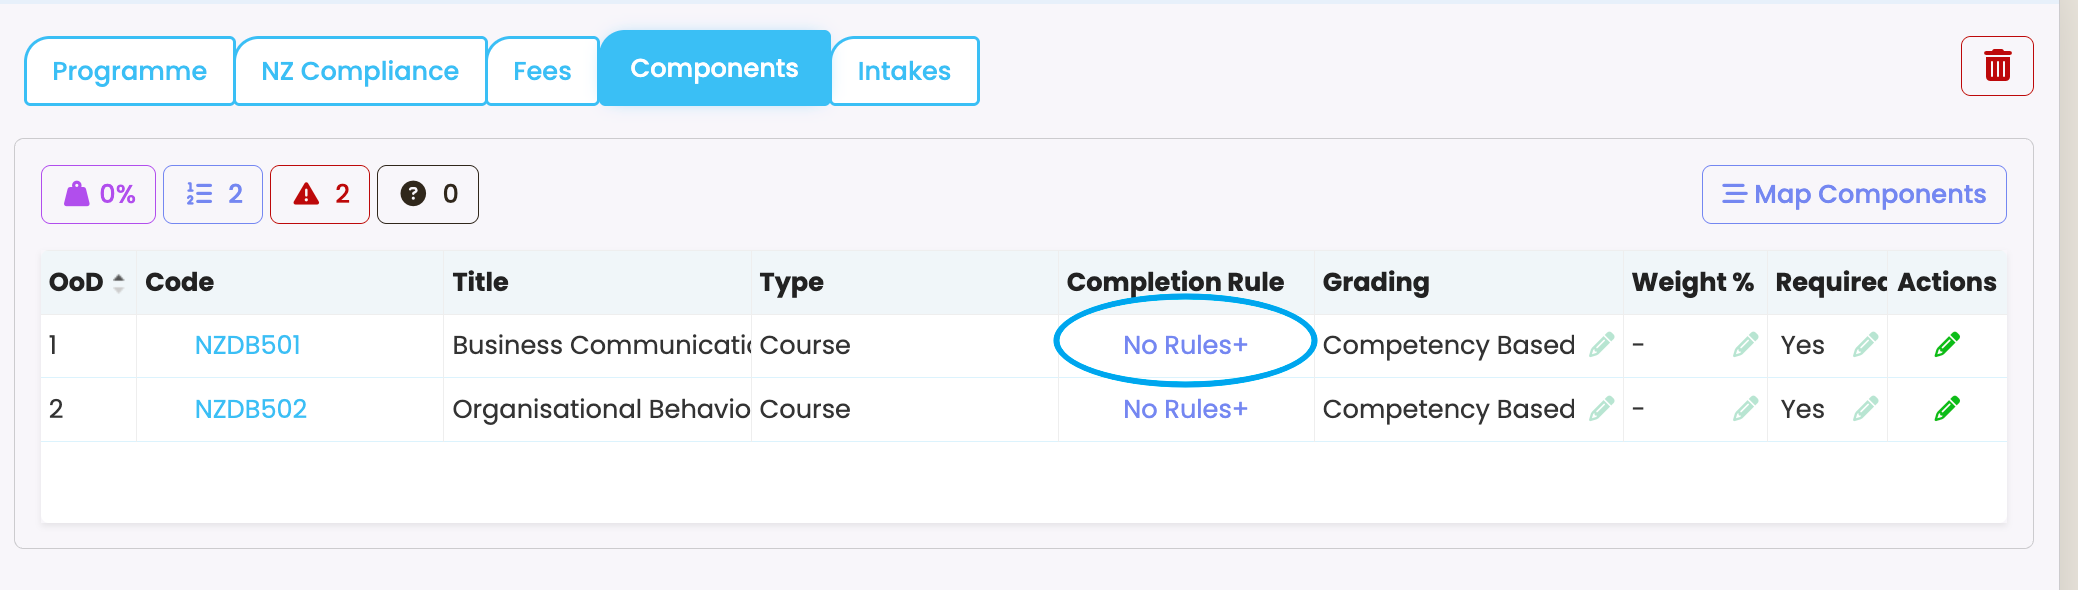The width and height of the screenshot is (2078, 590).
Task: Edit Required pencil in NZDB502 row
Action: coord(1865,409)
